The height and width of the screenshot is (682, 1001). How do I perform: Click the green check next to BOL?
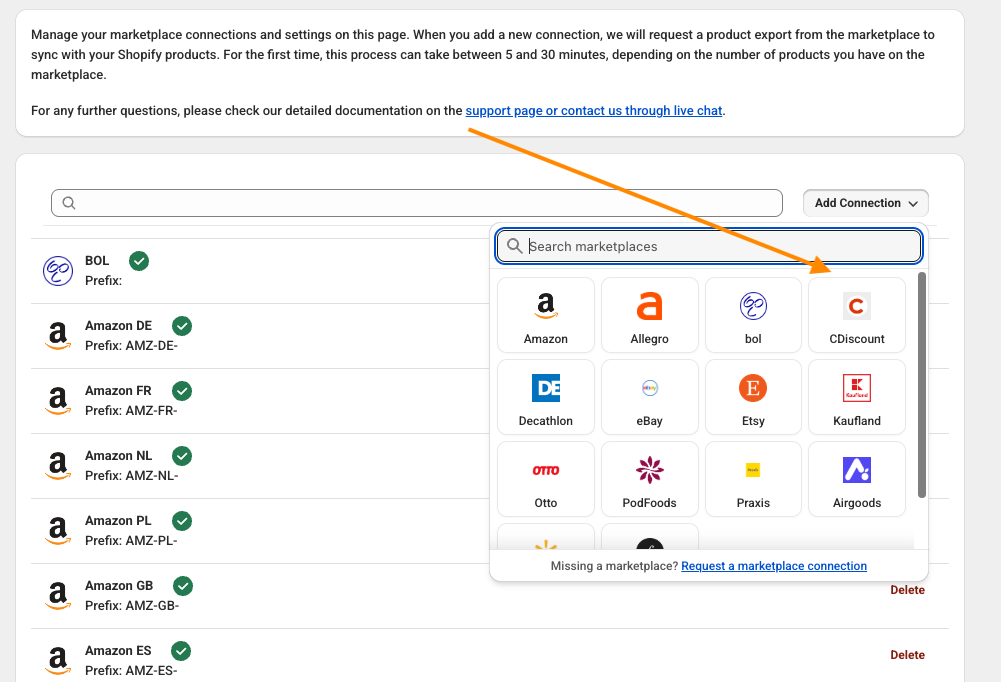(139, 261)
